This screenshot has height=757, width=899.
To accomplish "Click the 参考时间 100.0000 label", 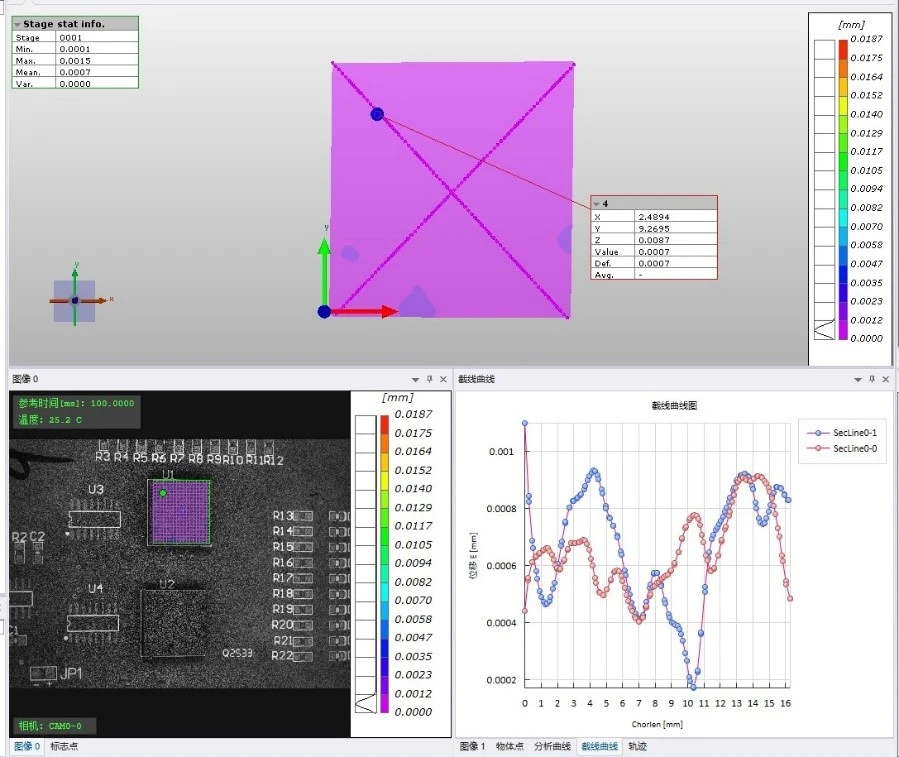I will 76,403.
